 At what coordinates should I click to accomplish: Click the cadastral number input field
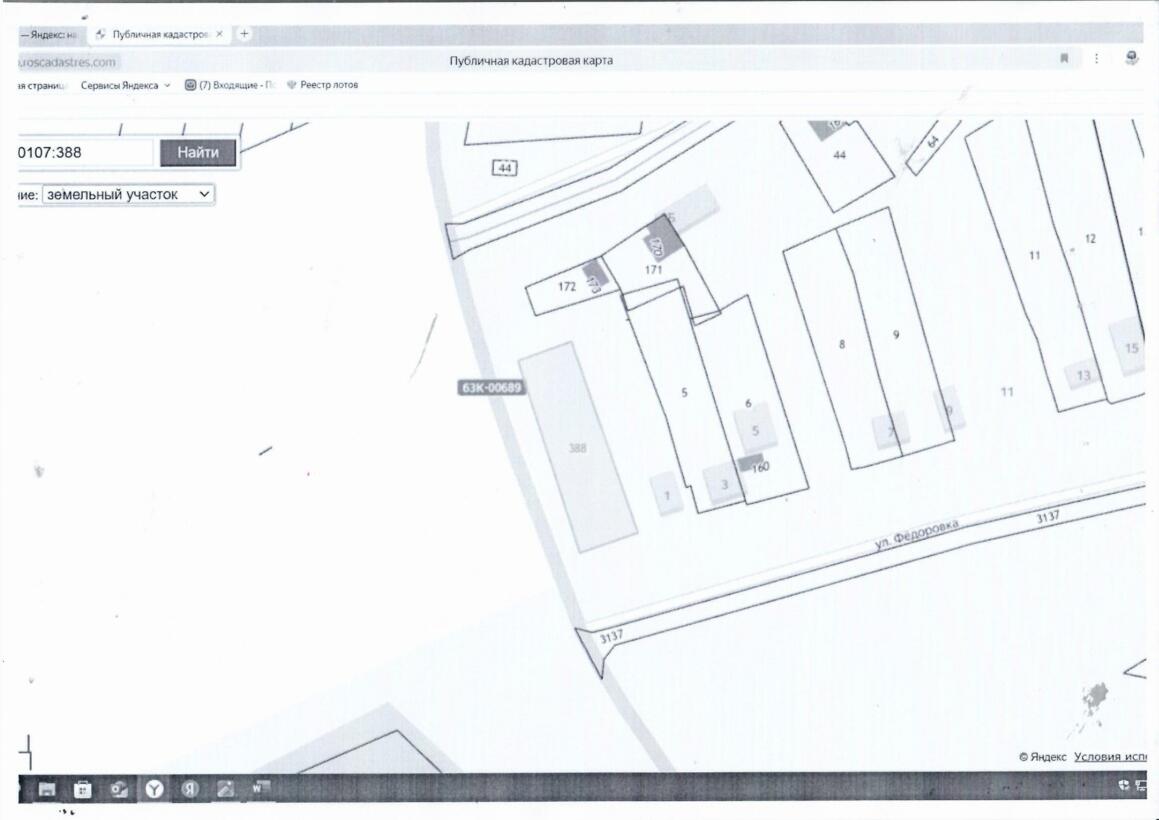click(x=85, y=153)
